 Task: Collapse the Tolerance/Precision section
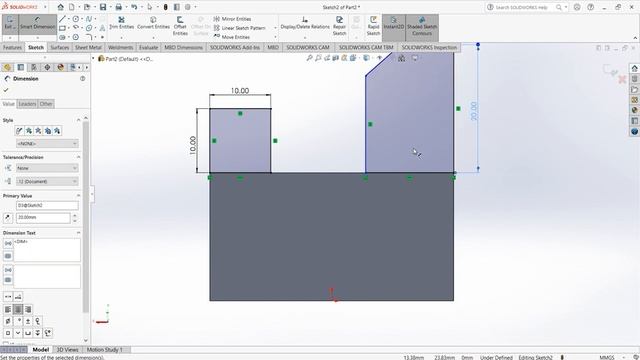[x=78, y=157]
